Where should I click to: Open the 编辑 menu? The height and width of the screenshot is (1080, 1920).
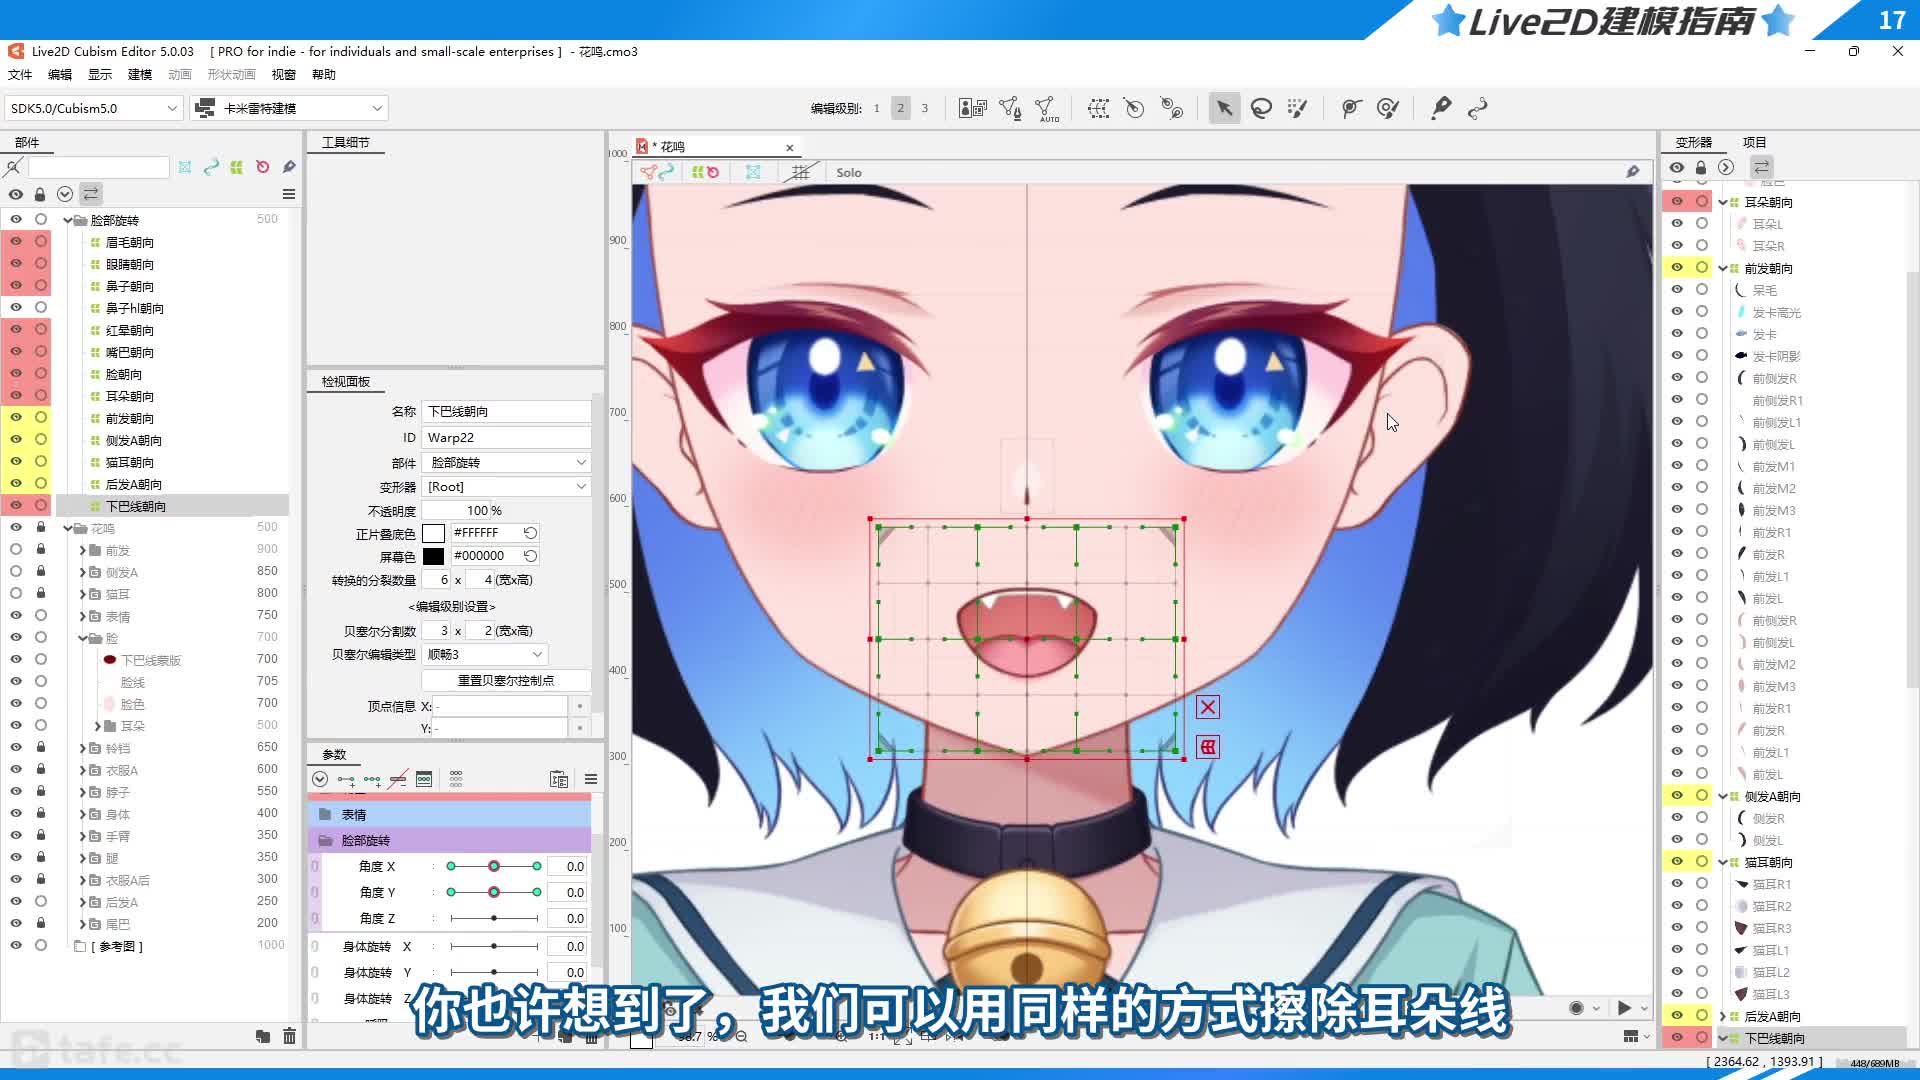point(60,74)
